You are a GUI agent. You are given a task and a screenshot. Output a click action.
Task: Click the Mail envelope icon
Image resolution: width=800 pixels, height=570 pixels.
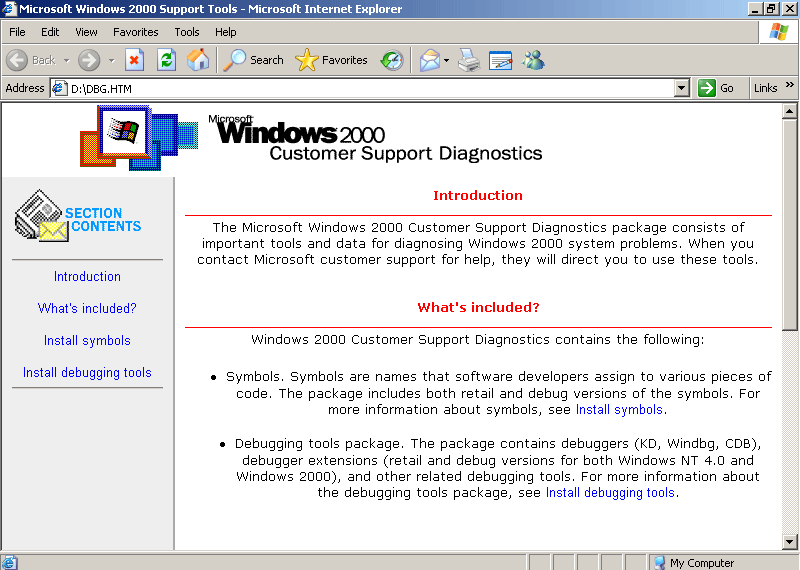[430, 60]
